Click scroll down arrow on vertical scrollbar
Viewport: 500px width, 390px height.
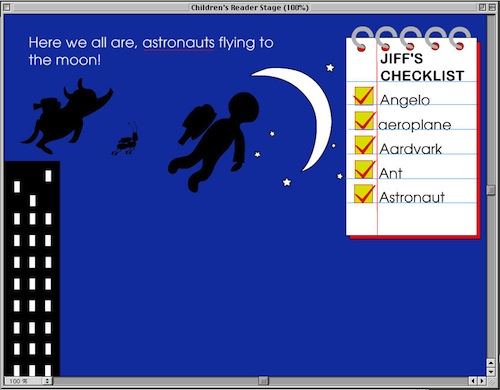coord(491,372)
